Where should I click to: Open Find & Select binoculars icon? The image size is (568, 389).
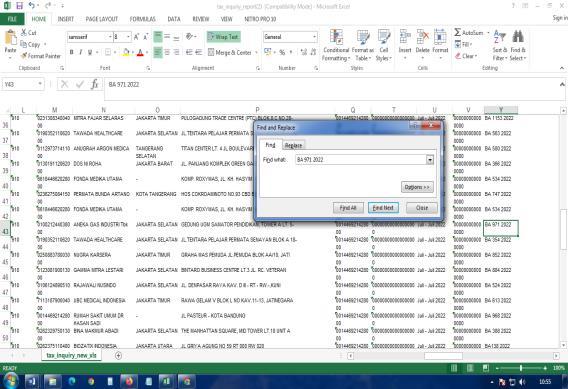point(518,37)
